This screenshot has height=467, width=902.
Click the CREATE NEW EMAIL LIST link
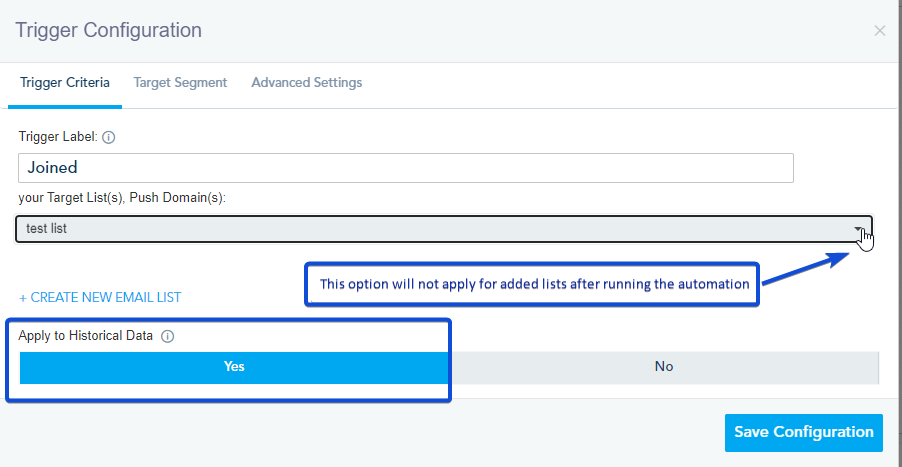point(105,298)
